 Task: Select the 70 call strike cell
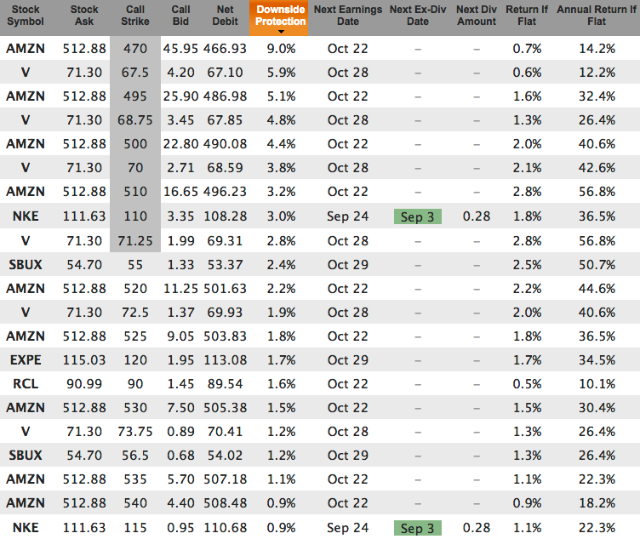135,168
